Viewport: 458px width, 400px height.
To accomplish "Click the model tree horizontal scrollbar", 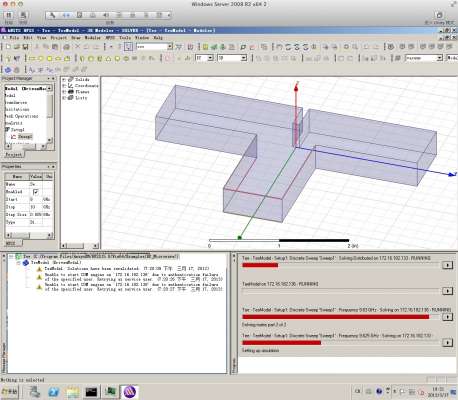I will pyautogui.click(x=80, y=246).
